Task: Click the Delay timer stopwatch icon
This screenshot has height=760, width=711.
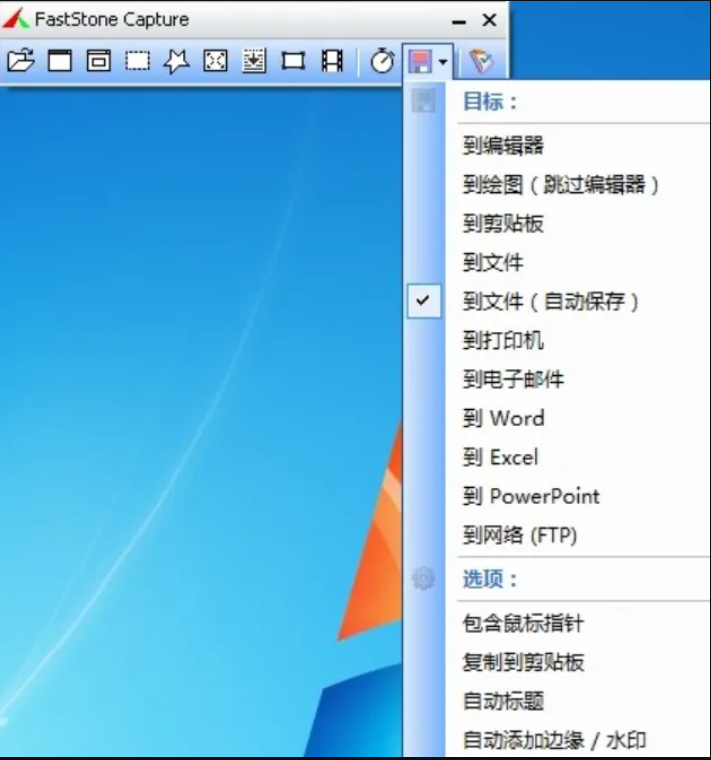Action: coord(382,61)
